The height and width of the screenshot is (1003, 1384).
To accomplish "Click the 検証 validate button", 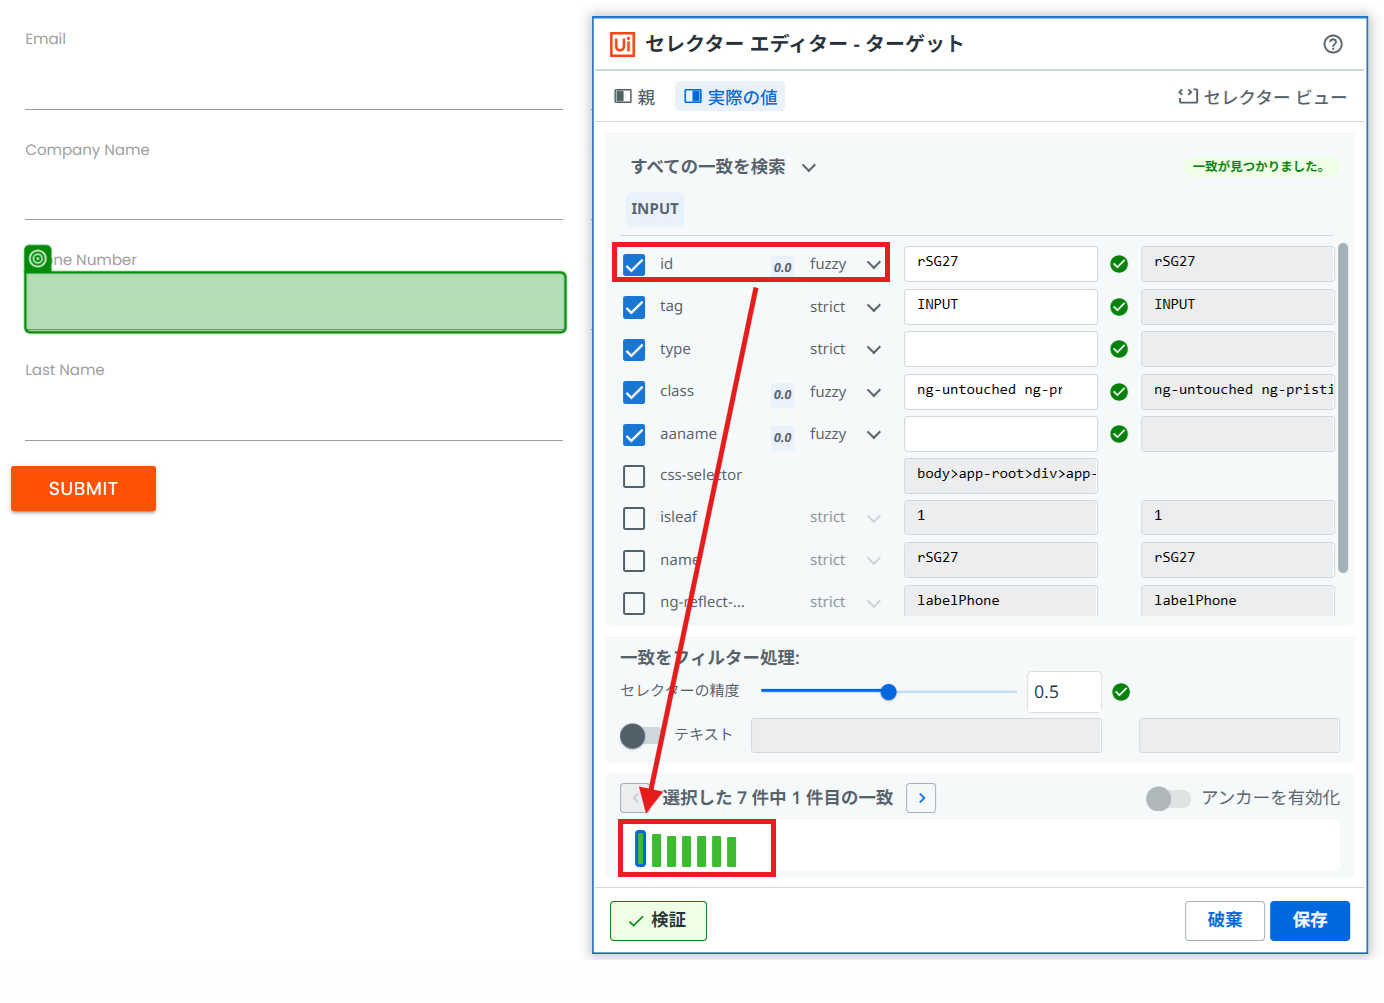I will pos(658,921).
